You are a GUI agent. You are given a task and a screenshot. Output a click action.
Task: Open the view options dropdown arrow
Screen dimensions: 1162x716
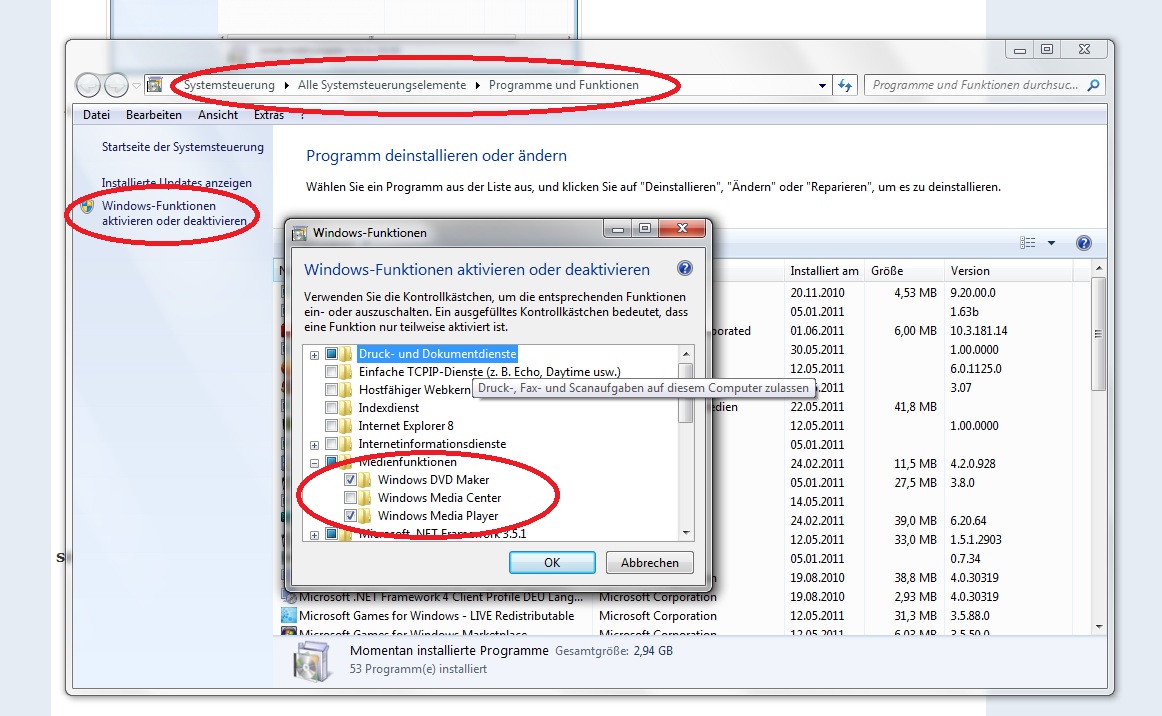point(1051,243)
